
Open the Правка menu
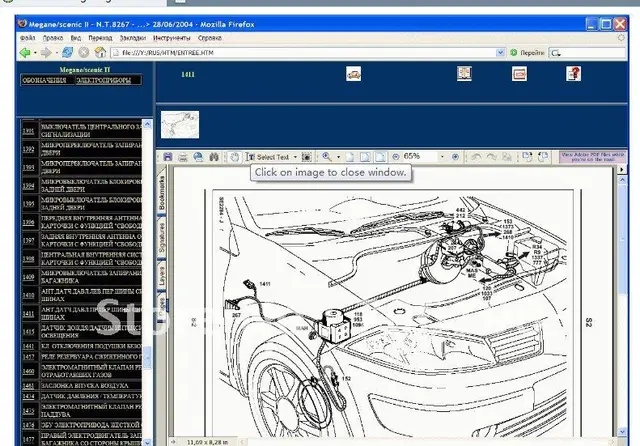(53, 38)
